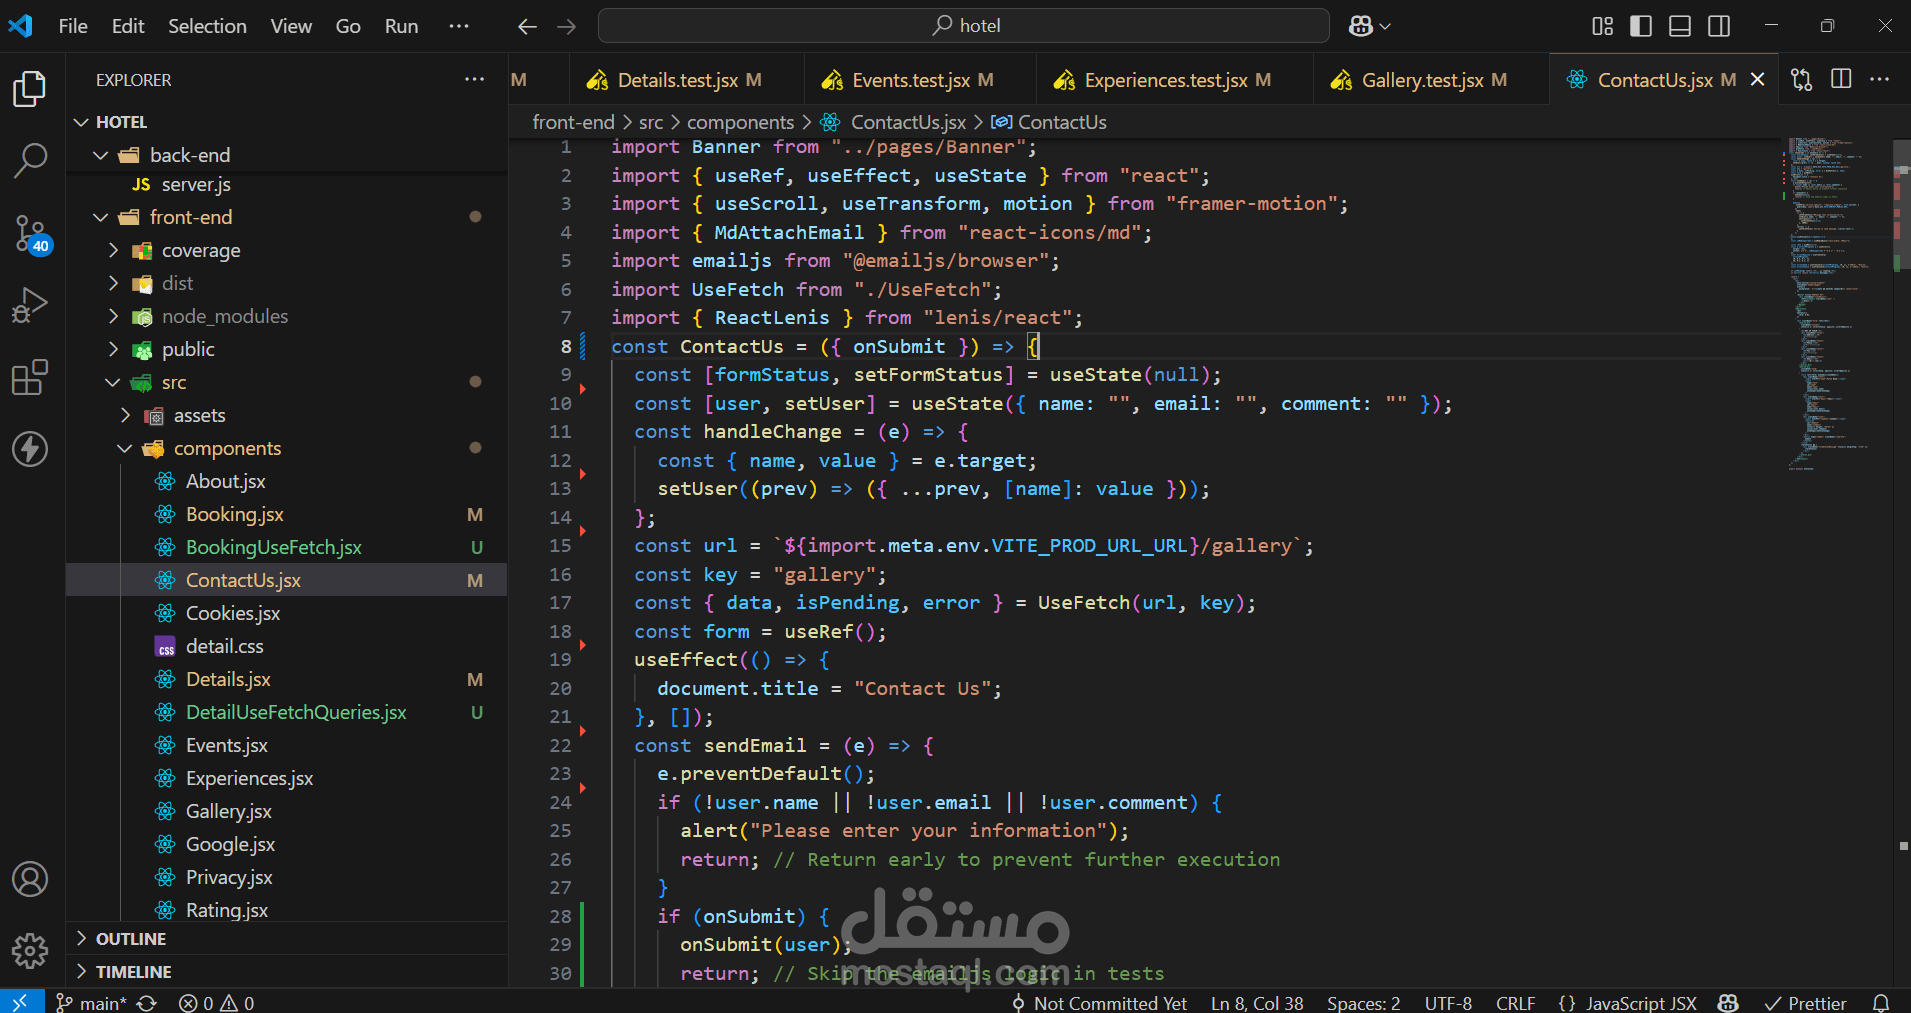1911x1013 pixels.
Task: Toggle the bottom Panel visibility
Action: point(1680,26)
